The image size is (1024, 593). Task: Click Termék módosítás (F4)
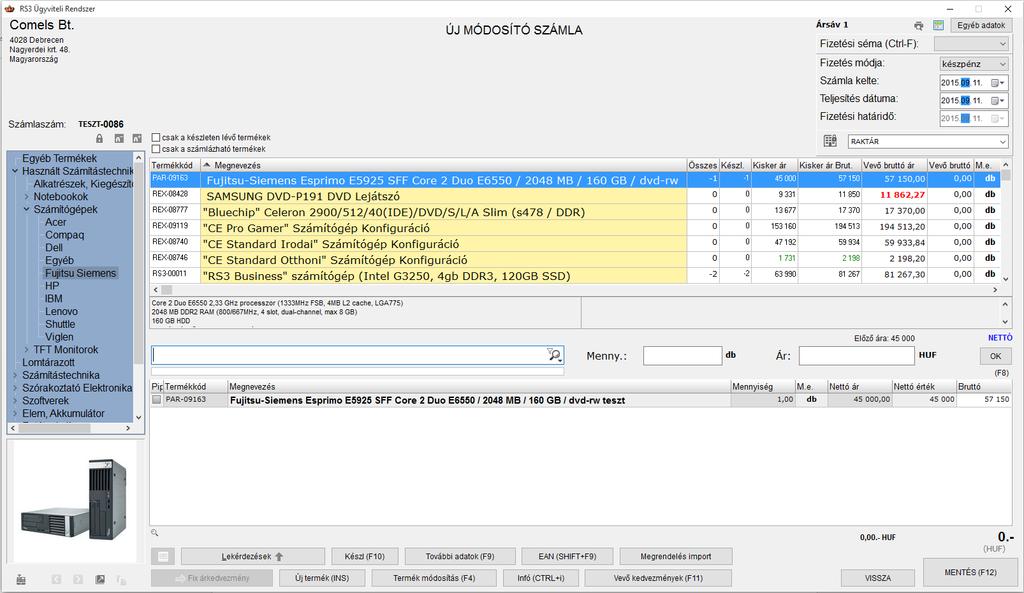tap(434, 578)
